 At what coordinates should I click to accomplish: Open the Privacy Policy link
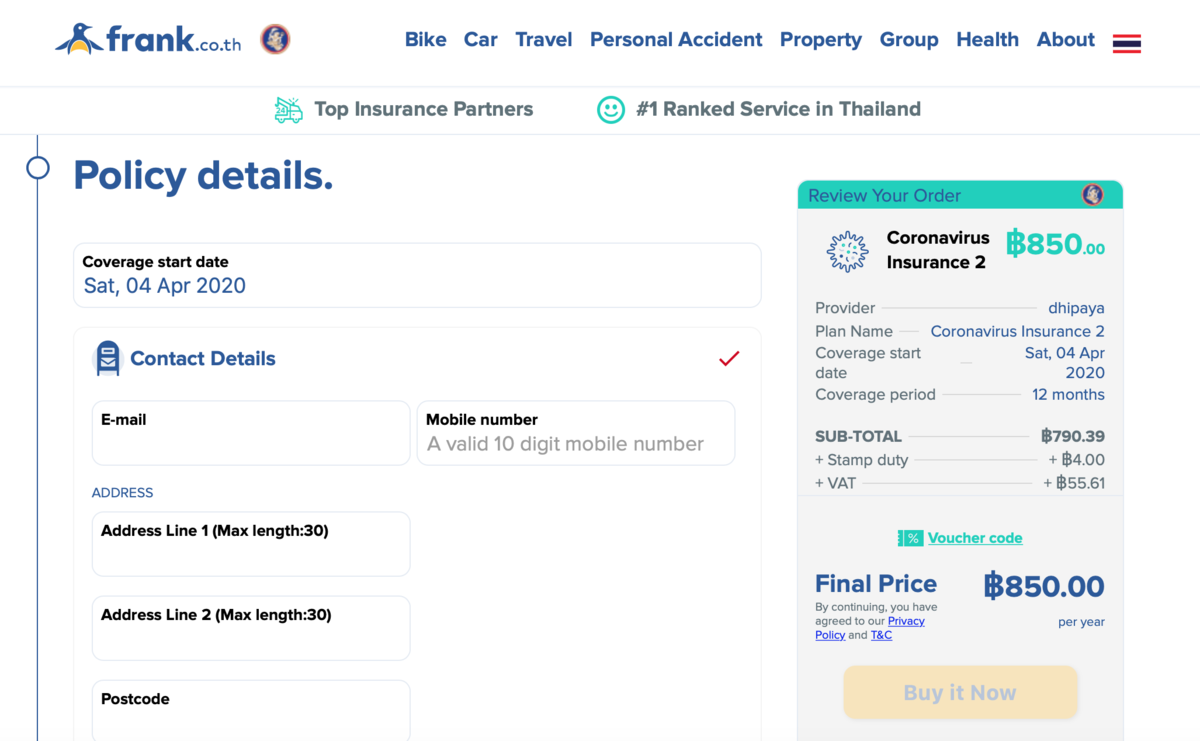[x=870, y=628]
